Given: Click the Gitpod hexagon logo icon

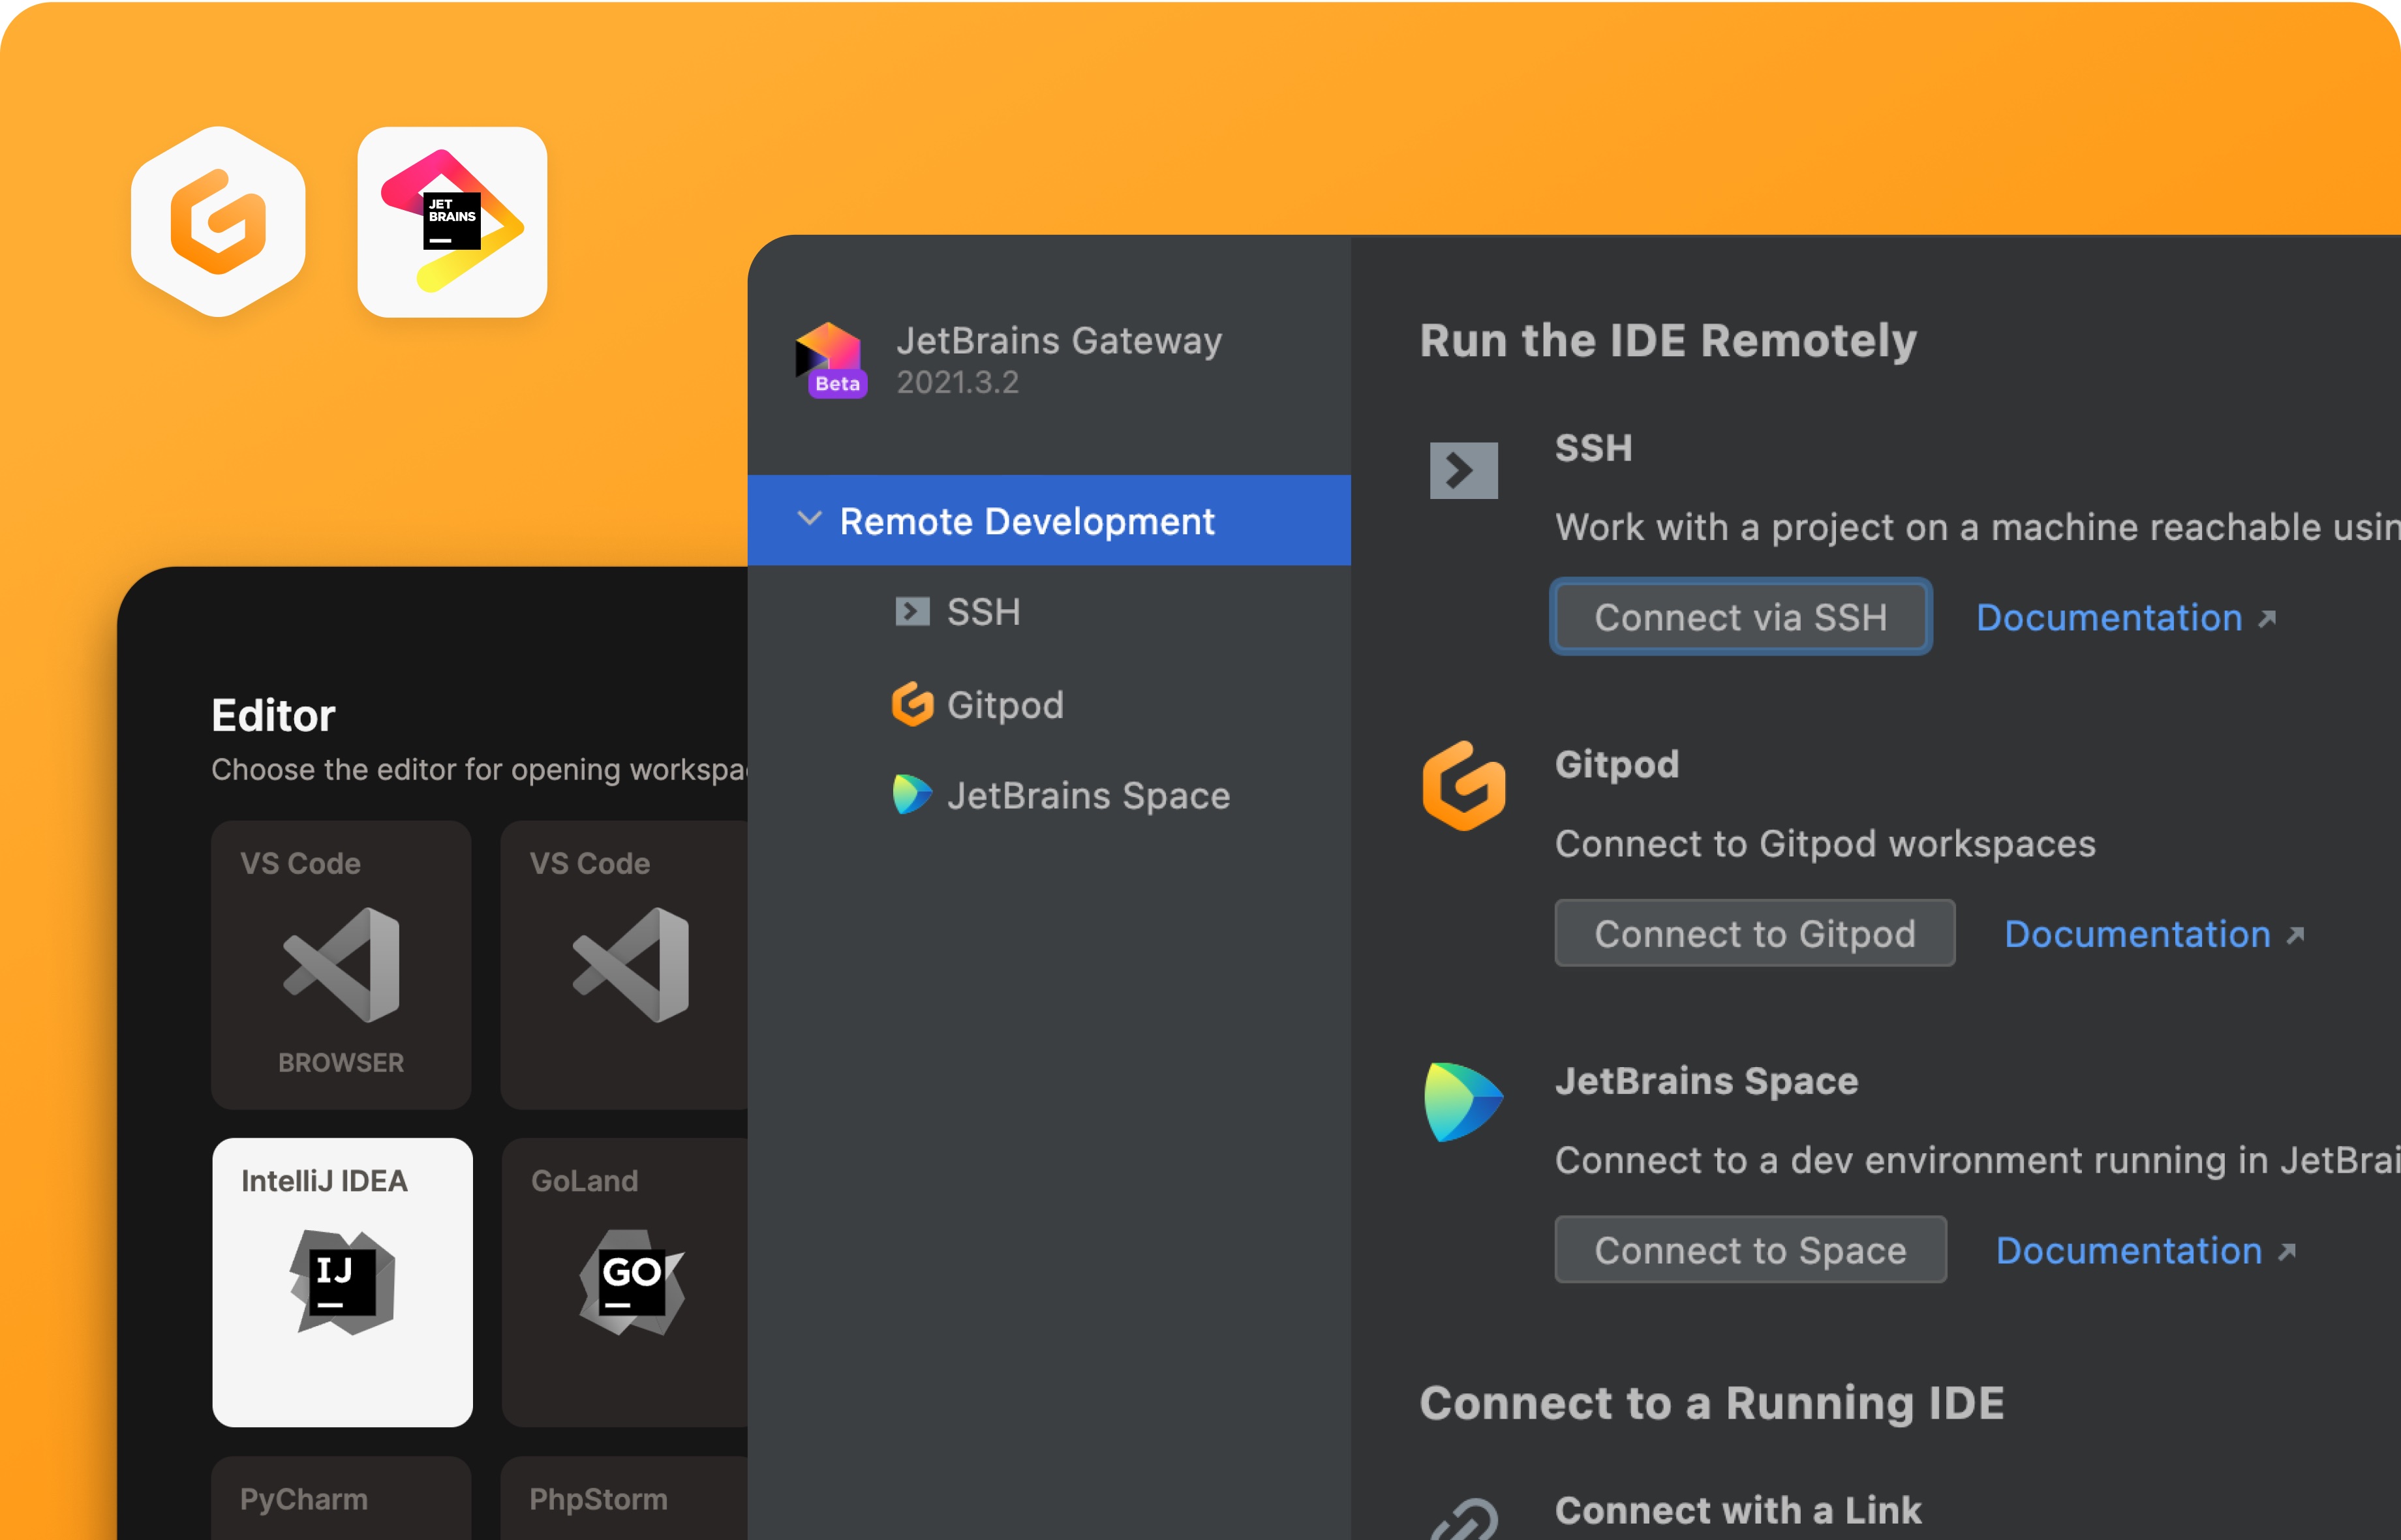Looking at the screenshot, I should pos(218,222).
